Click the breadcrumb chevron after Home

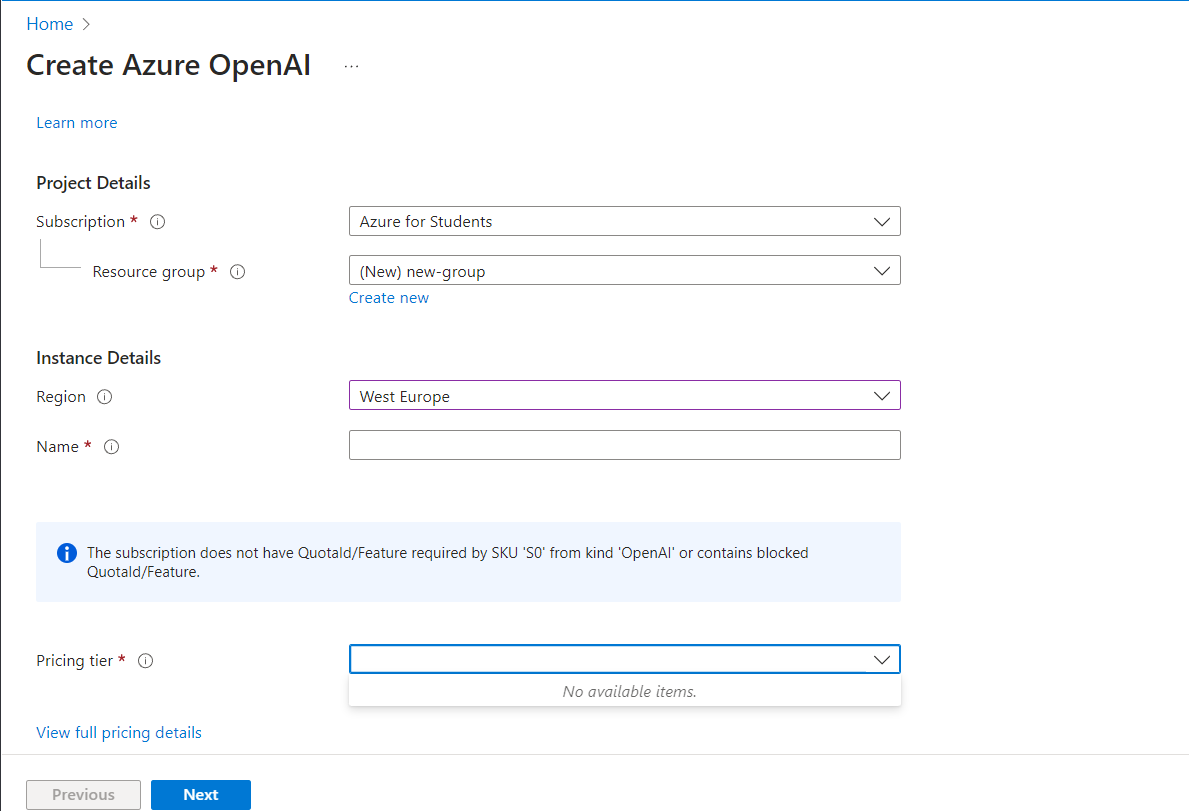point(86,23)
